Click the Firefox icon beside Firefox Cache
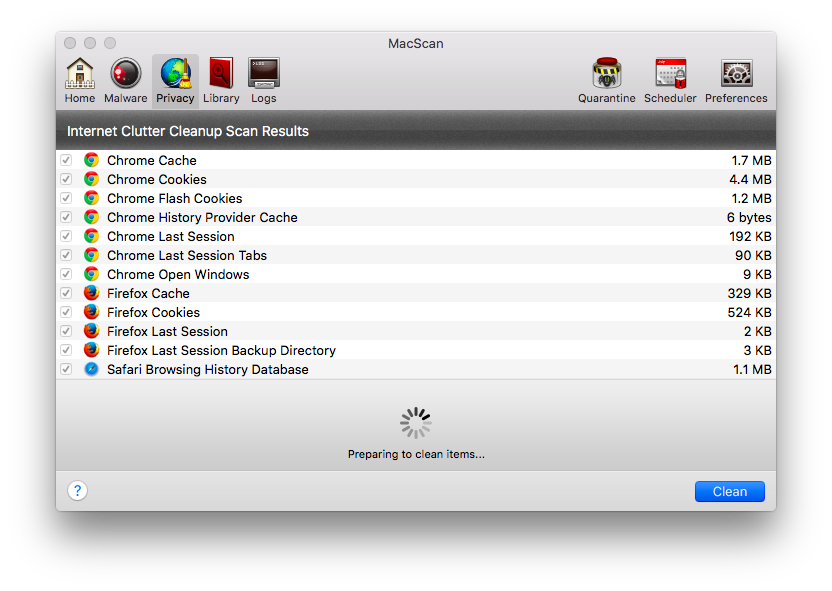832x591 pixels. pyautogui.click(x=91, y=293)
